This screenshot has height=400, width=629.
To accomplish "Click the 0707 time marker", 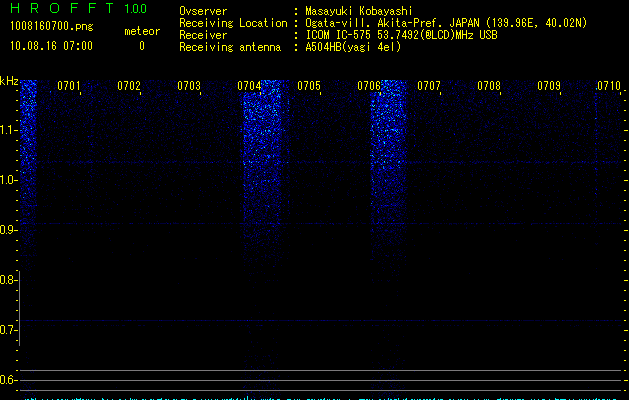I will [429, 86].
